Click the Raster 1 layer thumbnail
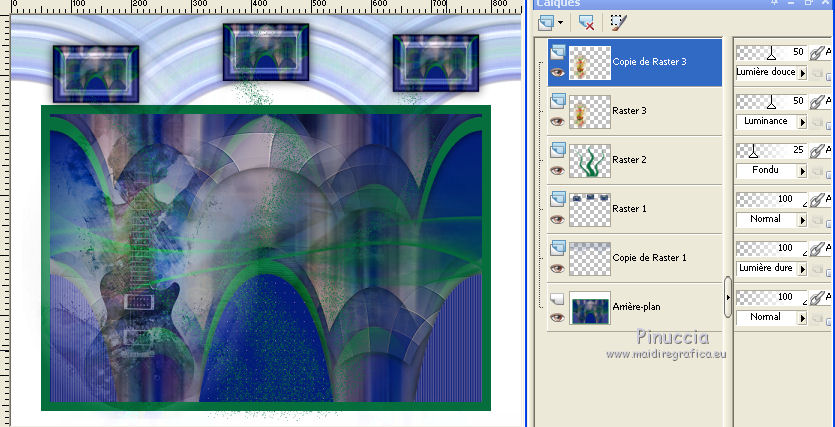 click(590, 209)
